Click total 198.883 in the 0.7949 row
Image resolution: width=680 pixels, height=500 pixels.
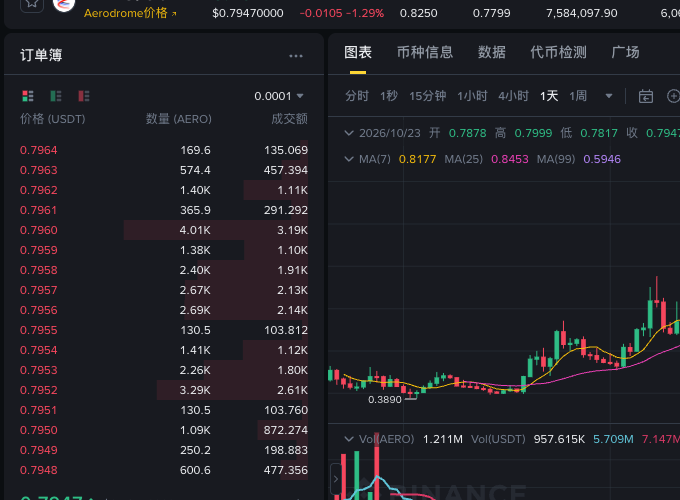[286, 450]
